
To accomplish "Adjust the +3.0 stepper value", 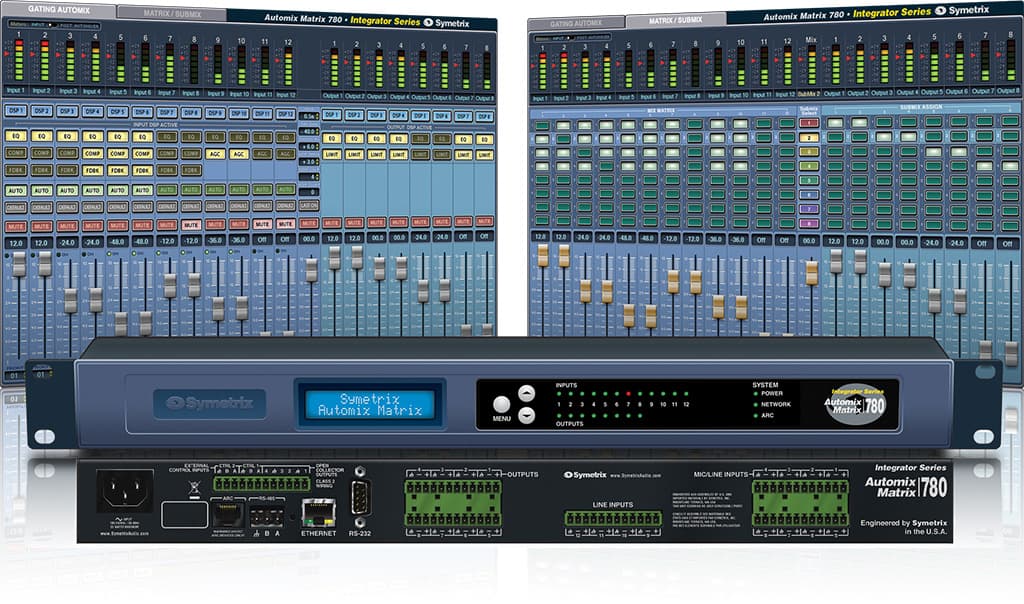I will (x=309, y=162).
